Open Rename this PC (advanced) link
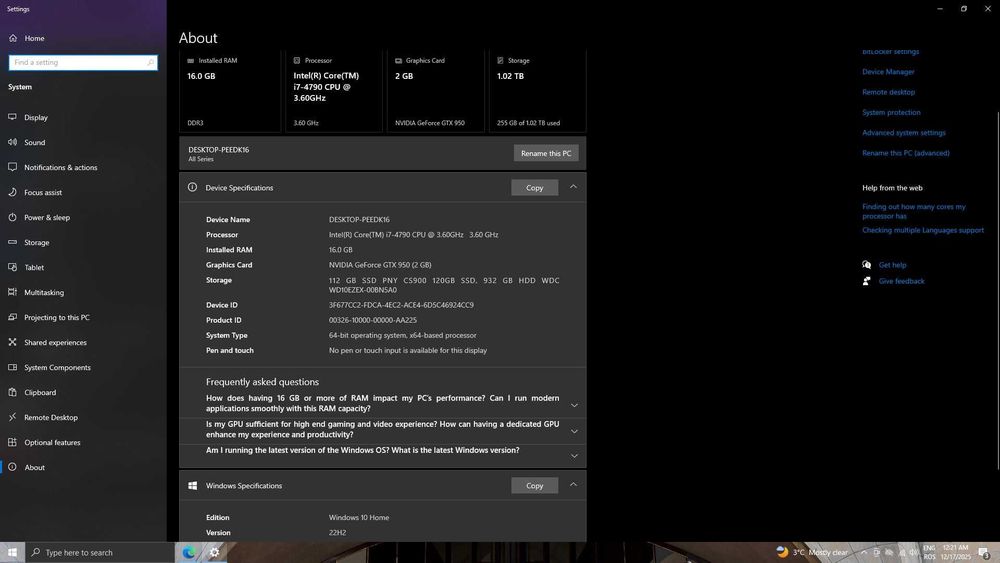 [x=906, y=154]
